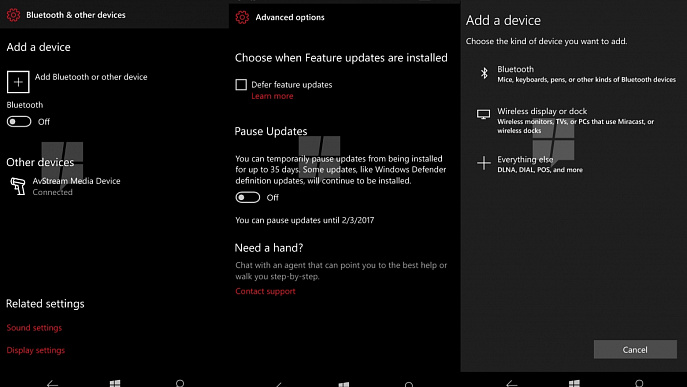Choose the Wireless display or dock monitor icon
This screenshot has height=387, width=687.
[x=483, y=114]
